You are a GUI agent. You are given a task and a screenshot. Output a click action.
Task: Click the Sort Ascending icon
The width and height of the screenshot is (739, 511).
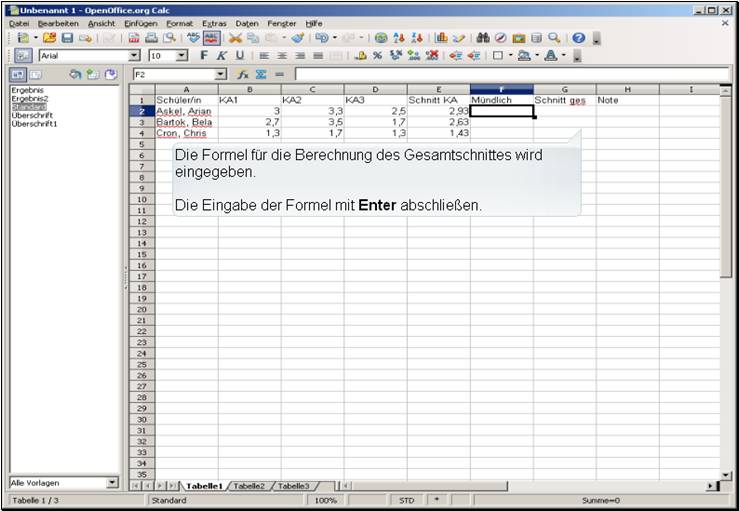[399, 38]
